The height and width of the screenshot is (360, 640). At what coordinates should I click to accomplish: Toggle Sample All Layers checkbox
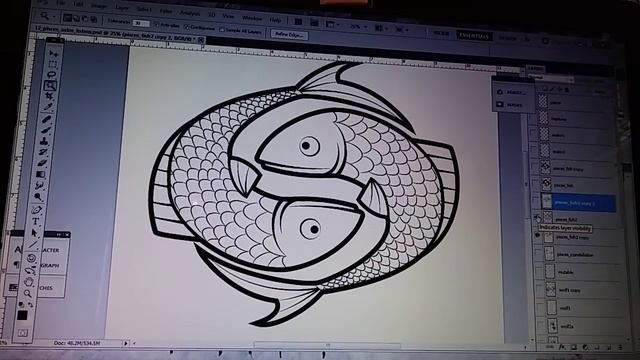222,29
